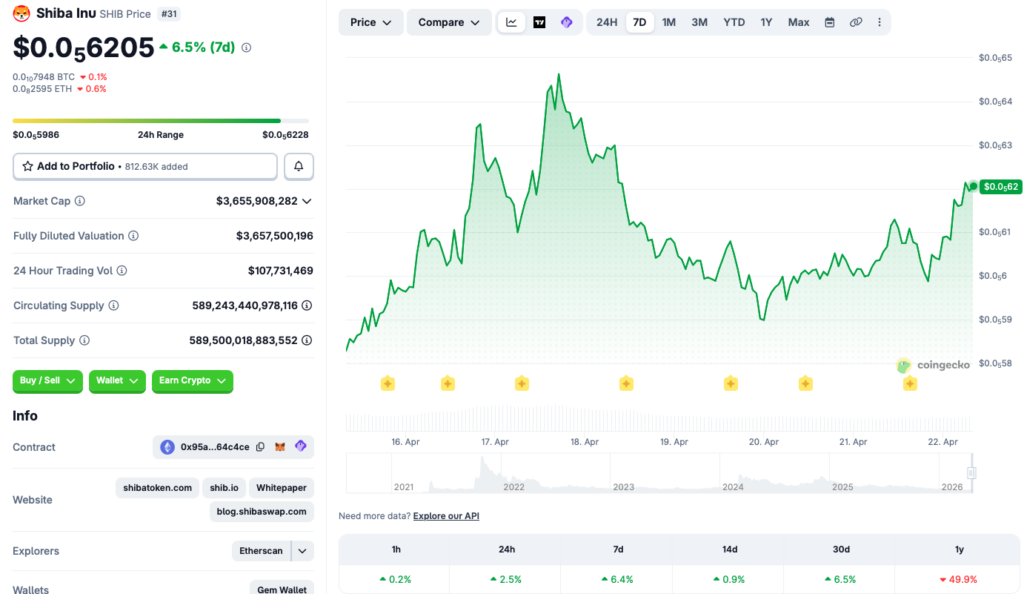Open the Compare dropdown

tap(449, 22)
